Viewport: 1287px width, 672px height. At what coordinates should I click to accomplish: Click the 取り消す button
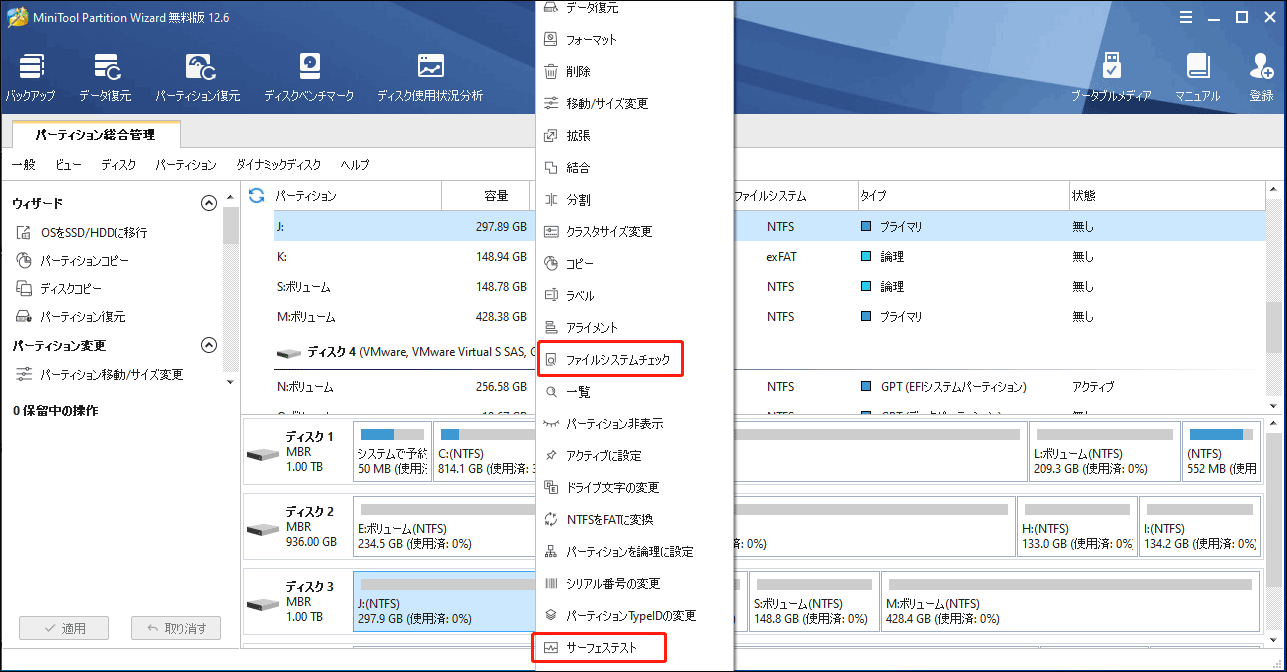click(176, 627)
